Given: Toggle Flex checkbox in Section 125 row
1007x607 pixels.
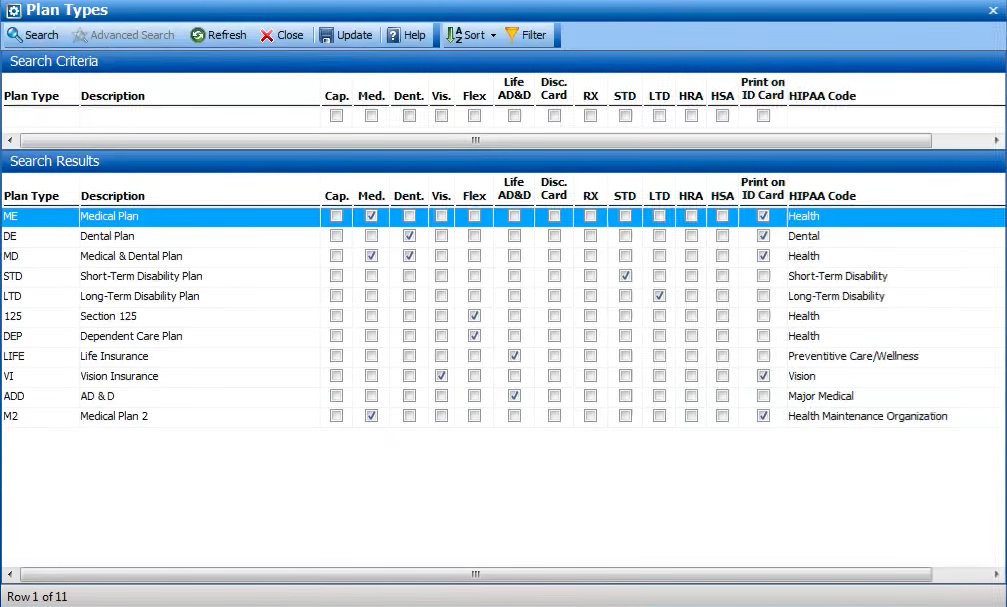Looking at the screenshot, I should click(x=474, y=315).
